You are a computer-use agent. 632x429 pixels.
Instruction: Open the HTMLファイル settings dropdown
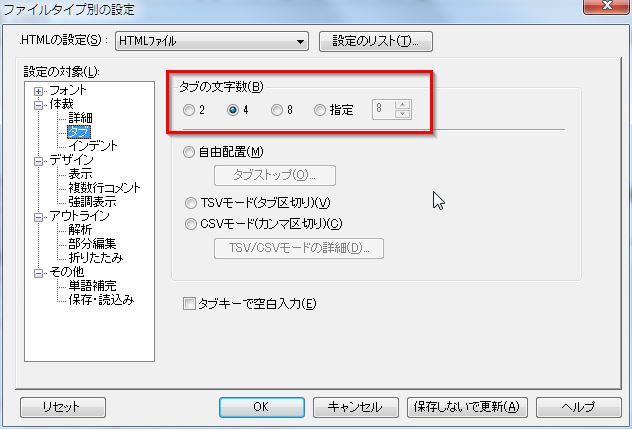tap(300, 42)
